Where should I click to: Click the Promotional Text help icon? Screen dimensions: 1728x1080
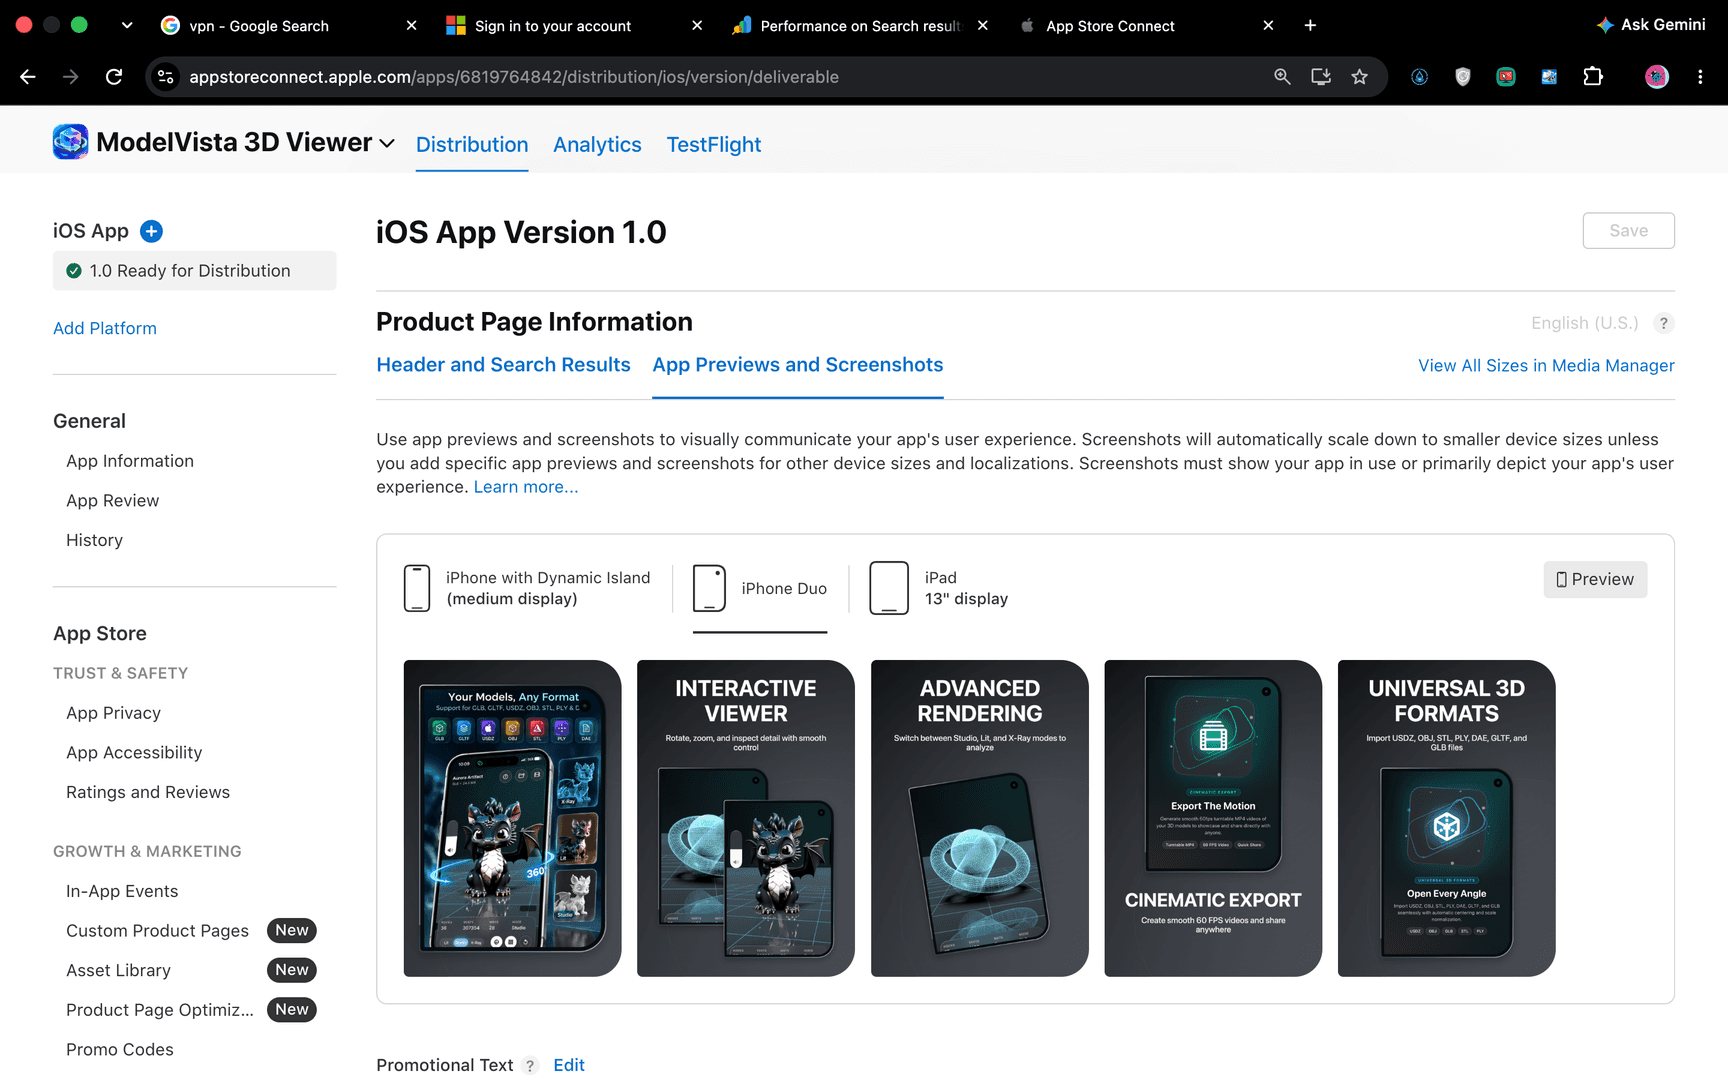tap(530, 1065)
